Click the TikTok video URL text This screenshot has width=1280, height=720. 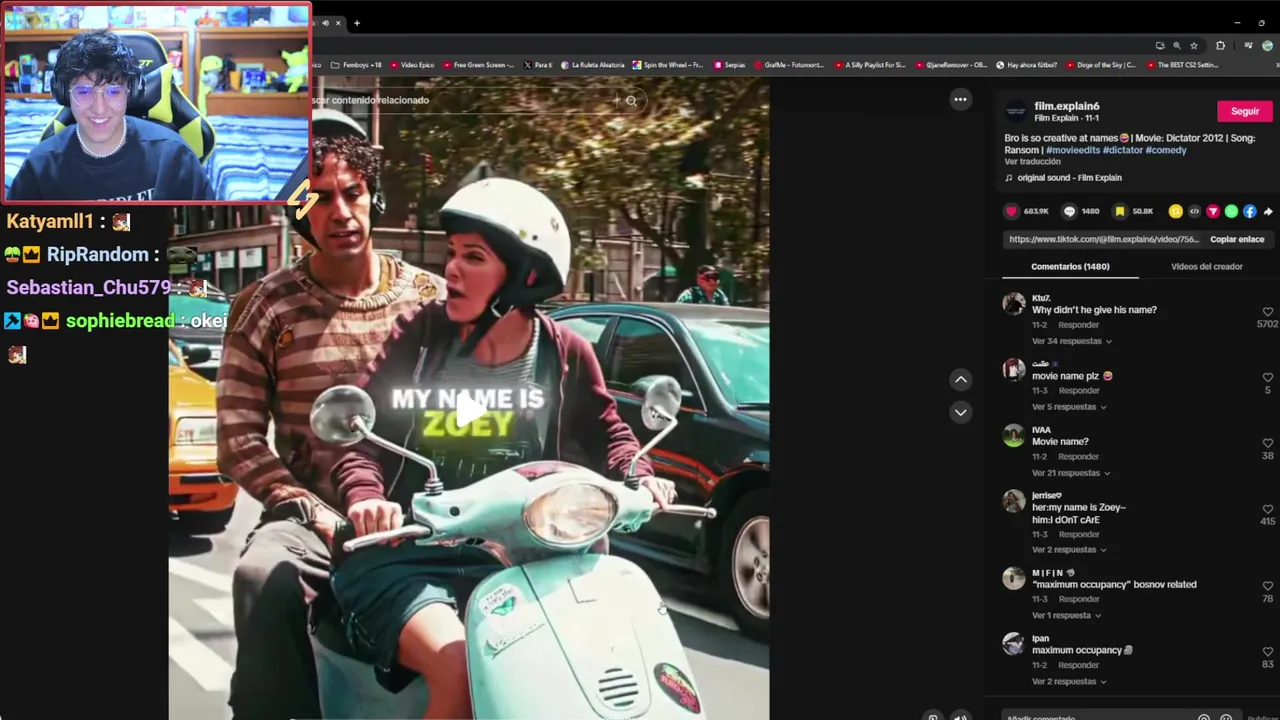(1103, 240)
